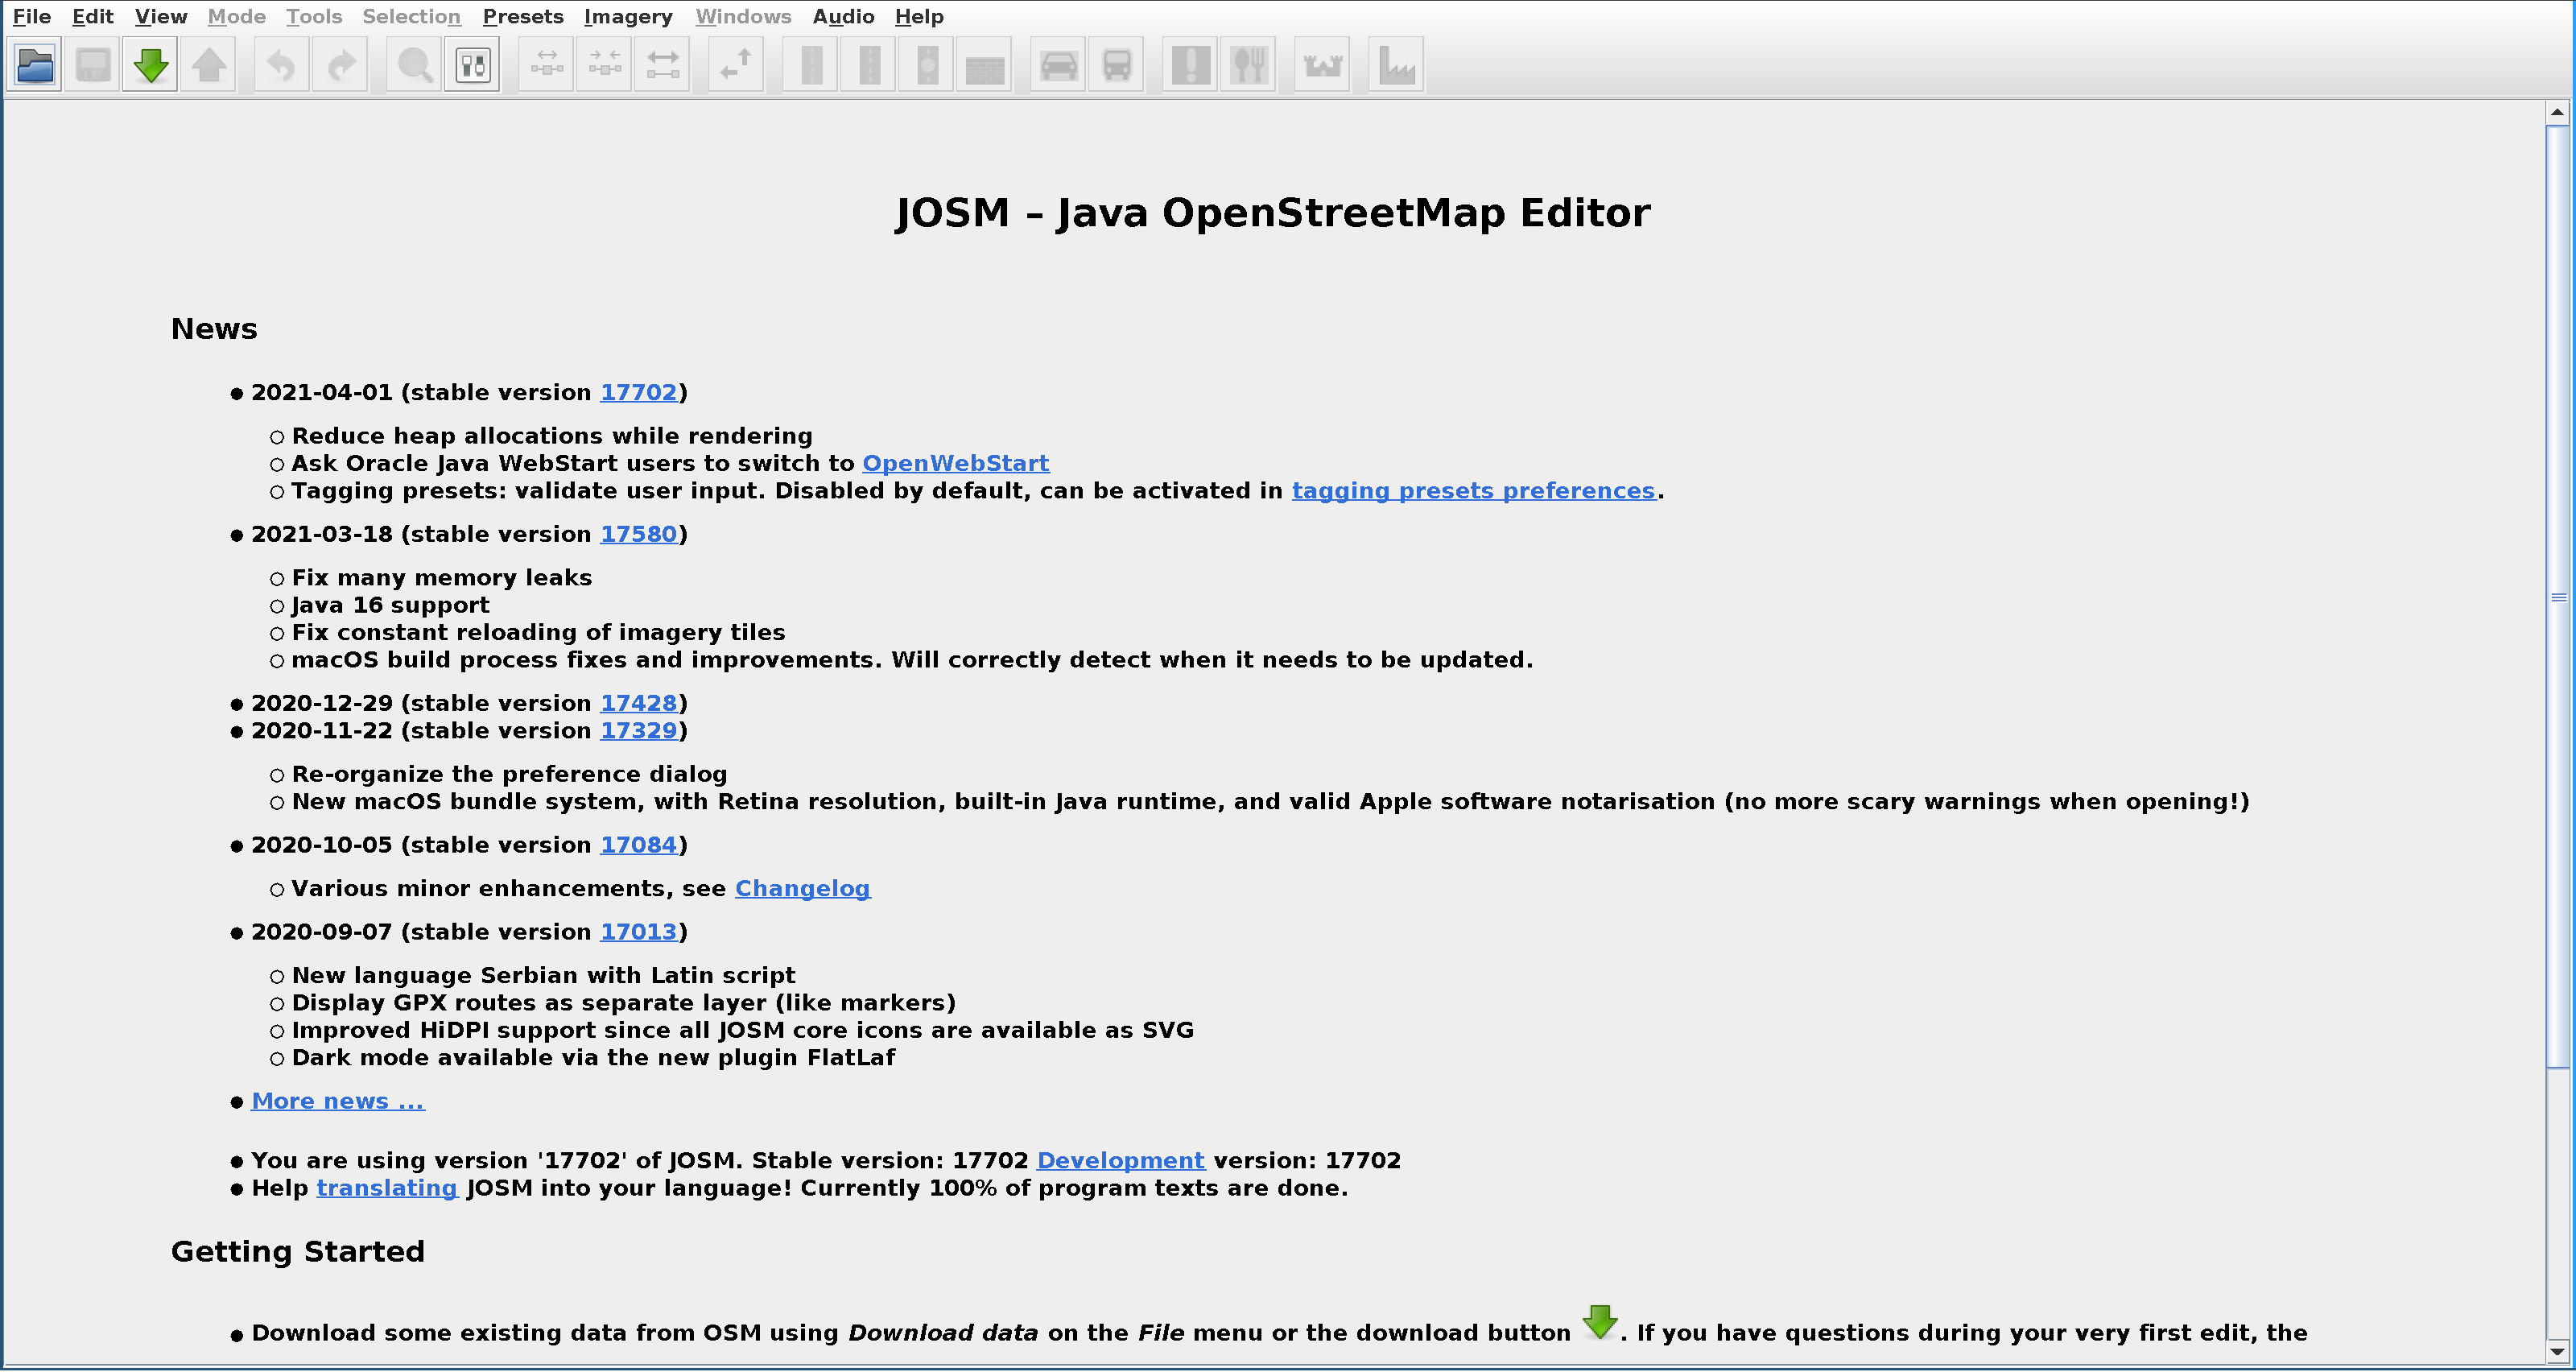The image size is (2576, 1372).
Task: Click the translating link
Action: point(387,1189)
